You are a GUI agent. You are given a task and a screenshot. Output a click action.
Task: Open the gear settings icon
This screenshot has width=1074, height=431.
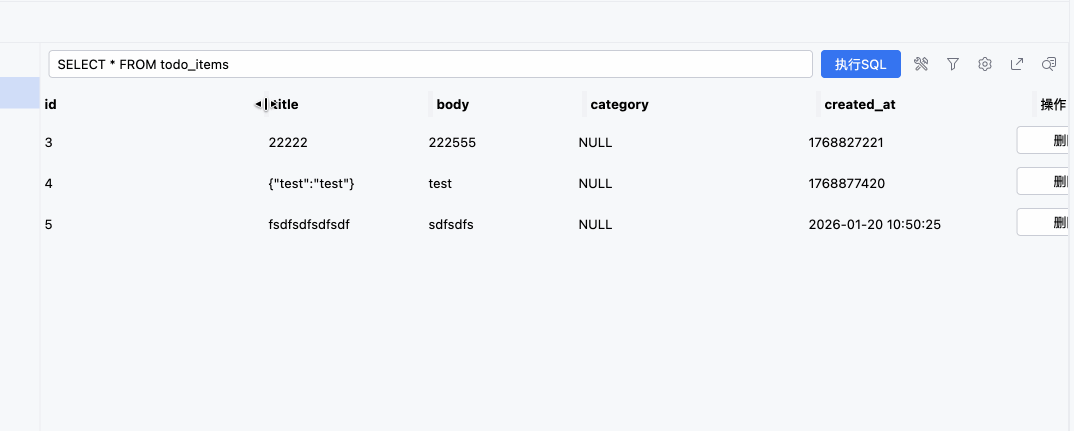point(985,64)
